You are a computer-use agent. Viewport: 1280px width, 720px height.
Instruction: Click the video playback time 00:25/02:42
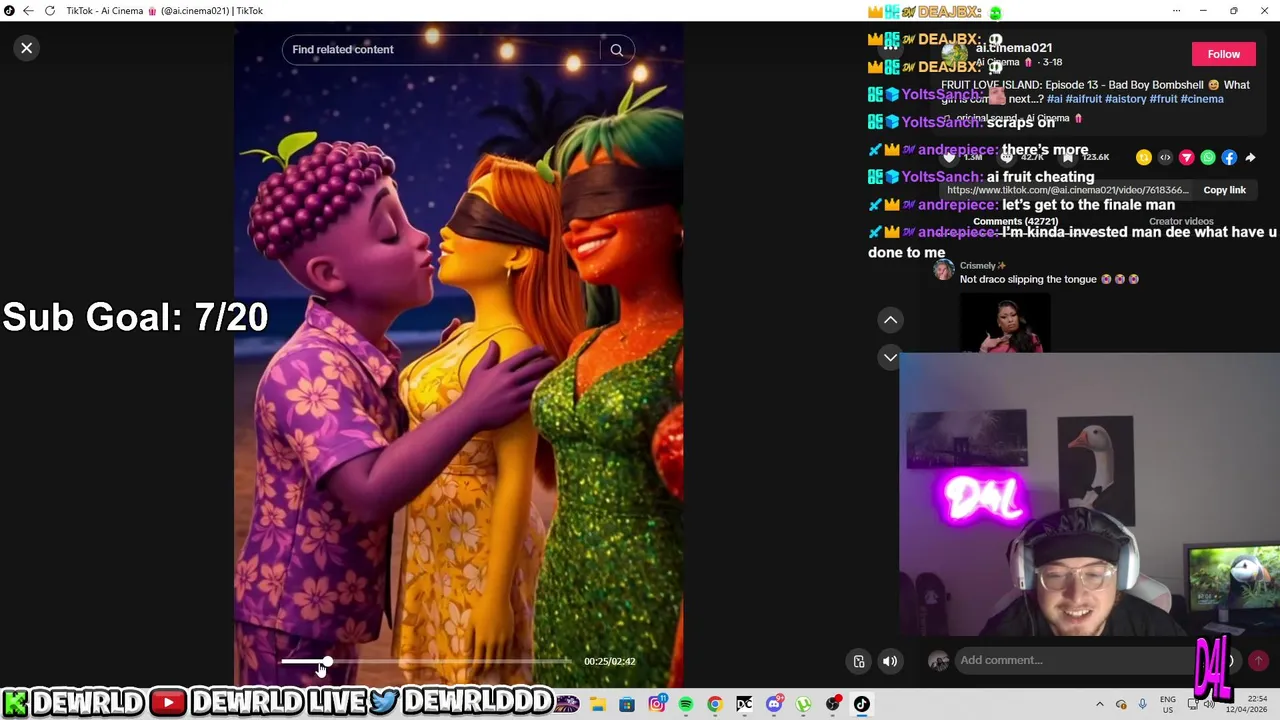tap(609, 661)
